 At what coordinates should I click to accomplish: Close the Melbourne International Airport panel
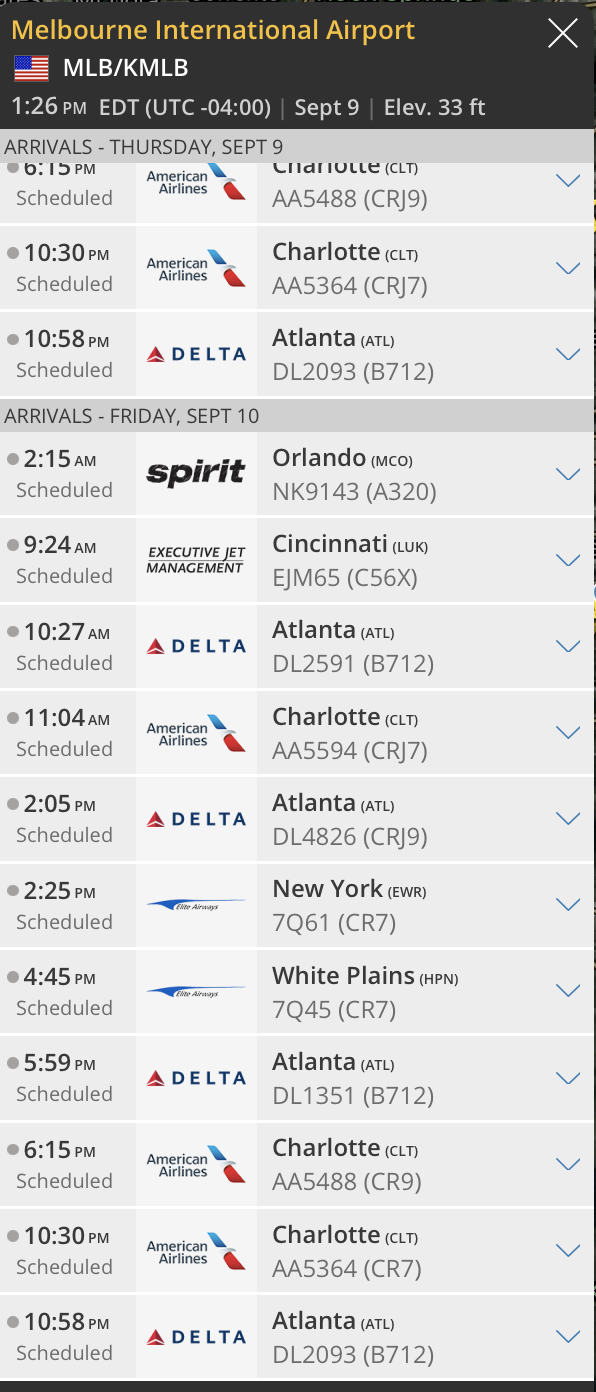tap(563, 35)
